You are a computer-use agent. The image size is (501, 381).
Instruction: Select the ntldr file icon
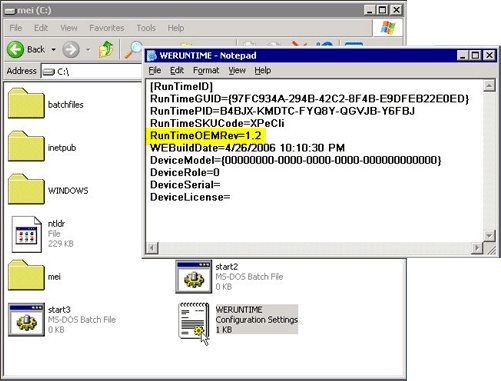click(26, 234)
